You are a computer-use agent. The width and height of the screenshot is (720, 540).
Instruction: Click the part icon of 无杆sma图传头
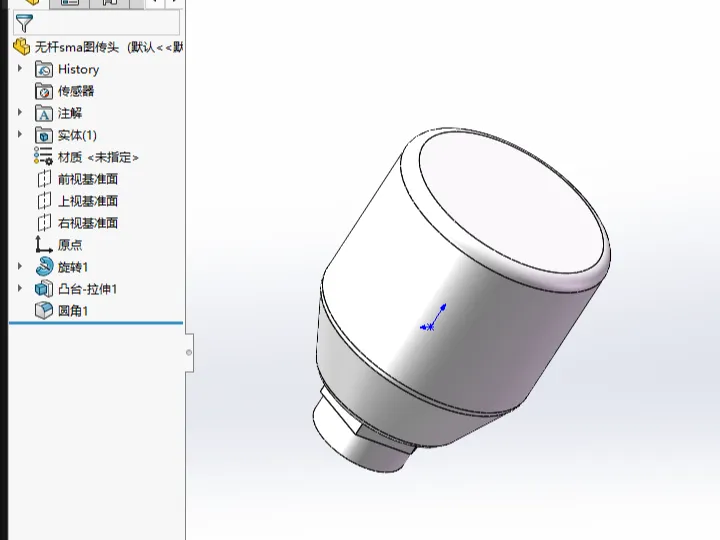click(22, 46)
